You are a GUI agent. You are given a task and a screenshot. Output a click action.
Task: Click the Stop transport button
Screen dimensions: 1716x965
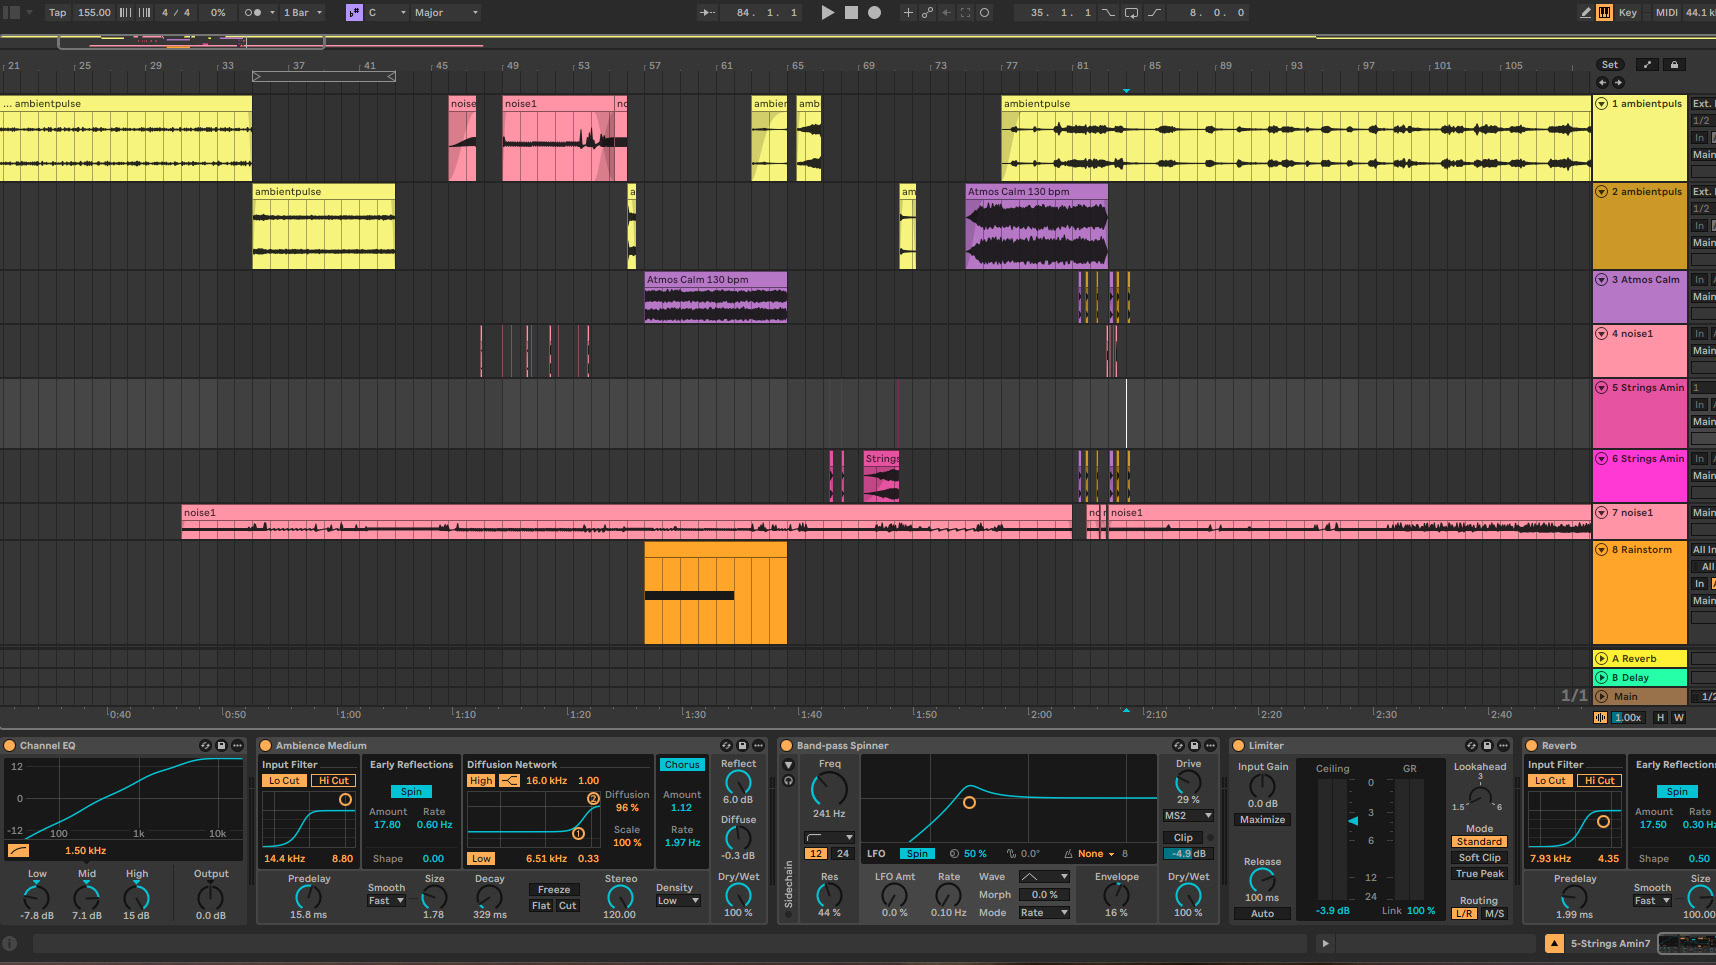coord(851,13)
